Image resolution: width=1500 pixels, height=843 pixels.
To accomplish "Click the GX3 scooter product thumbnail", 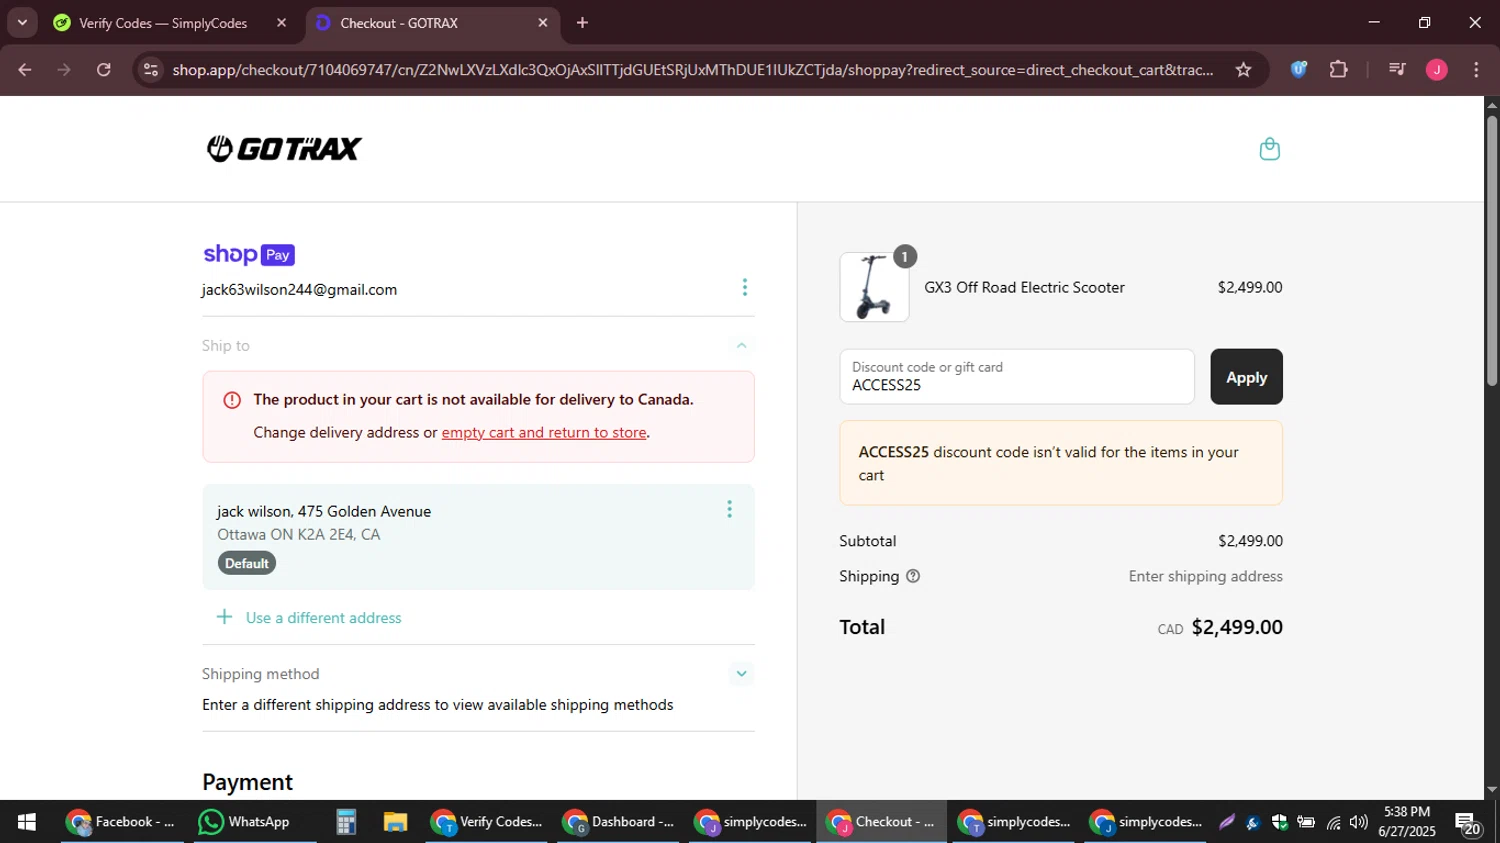I will point(874,287).
